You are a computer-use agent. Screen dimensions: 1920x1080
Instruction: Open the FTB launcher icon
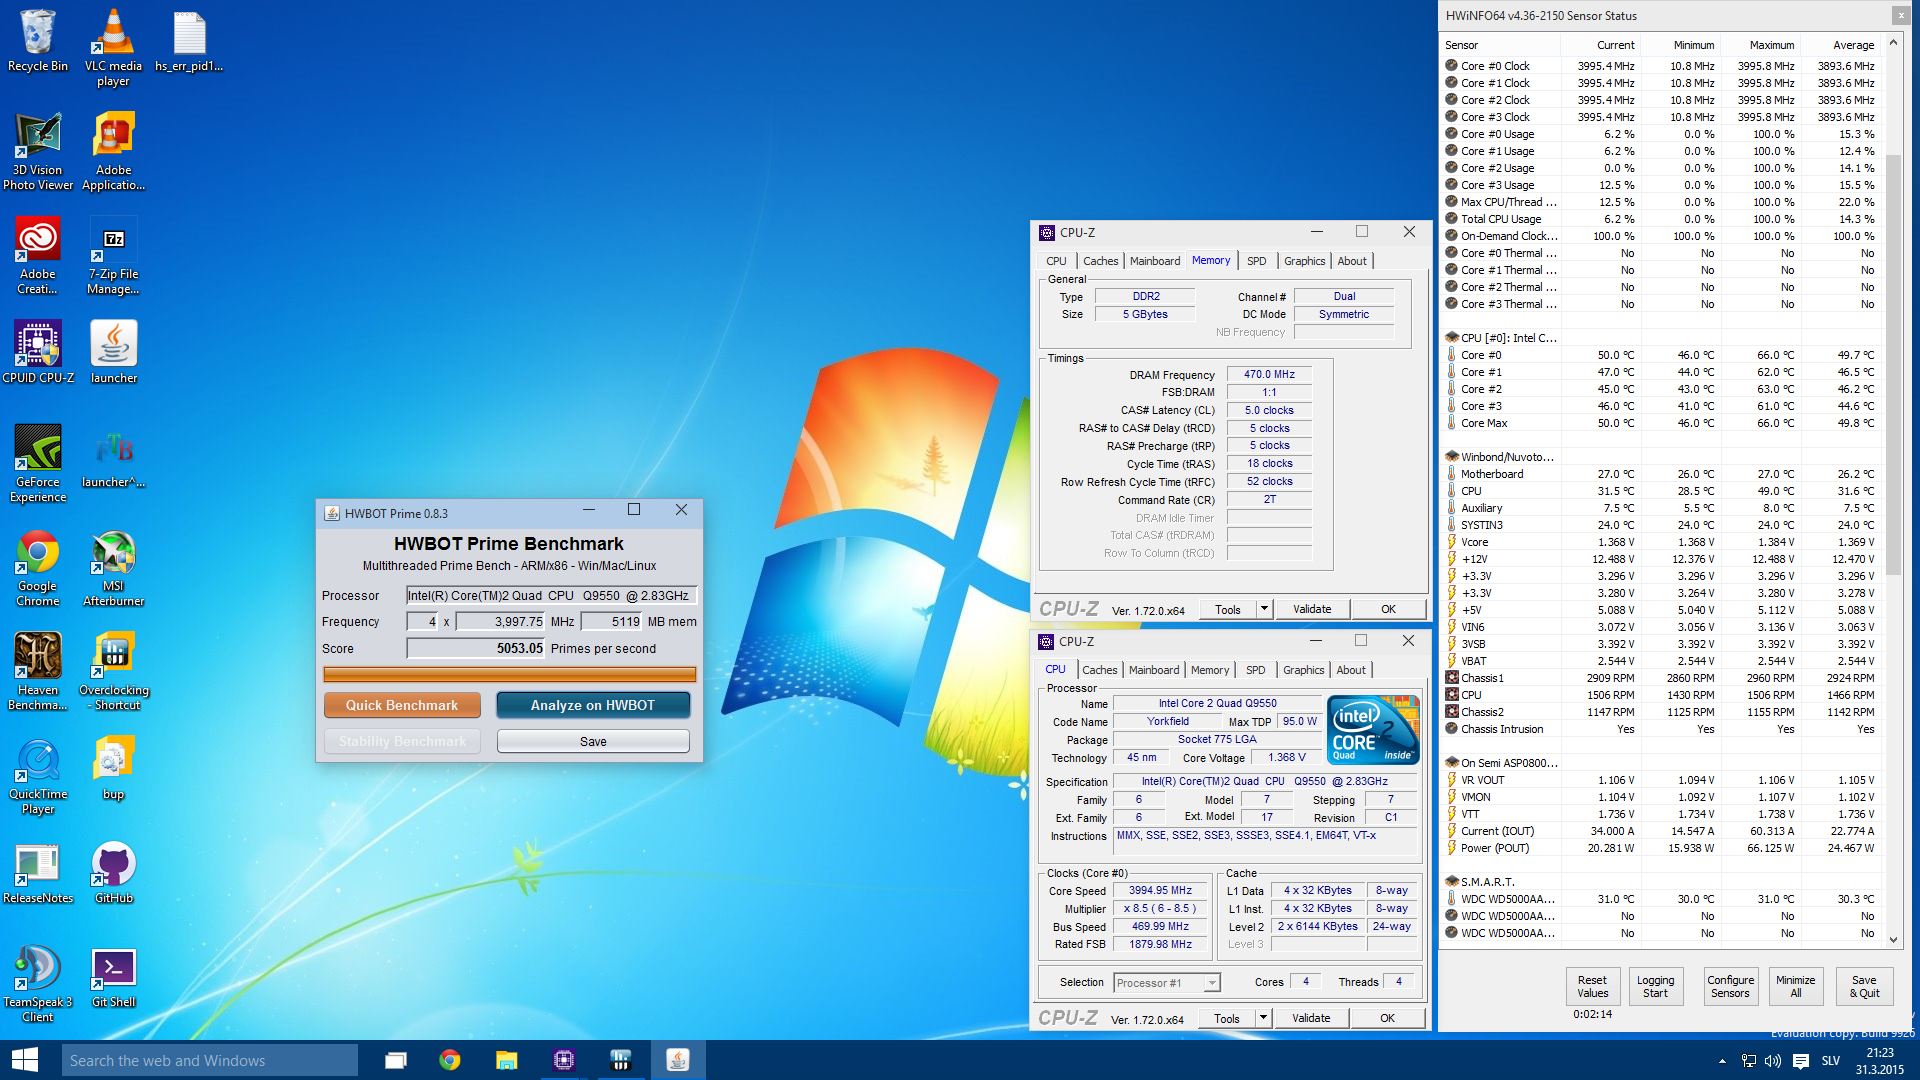coord(113,456)
